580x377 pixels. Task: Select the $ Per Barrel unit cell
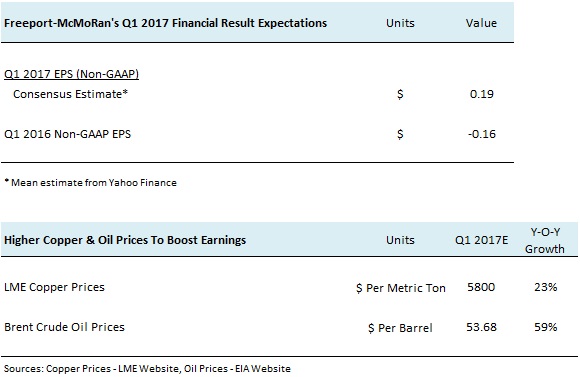(x=400, y=328)
